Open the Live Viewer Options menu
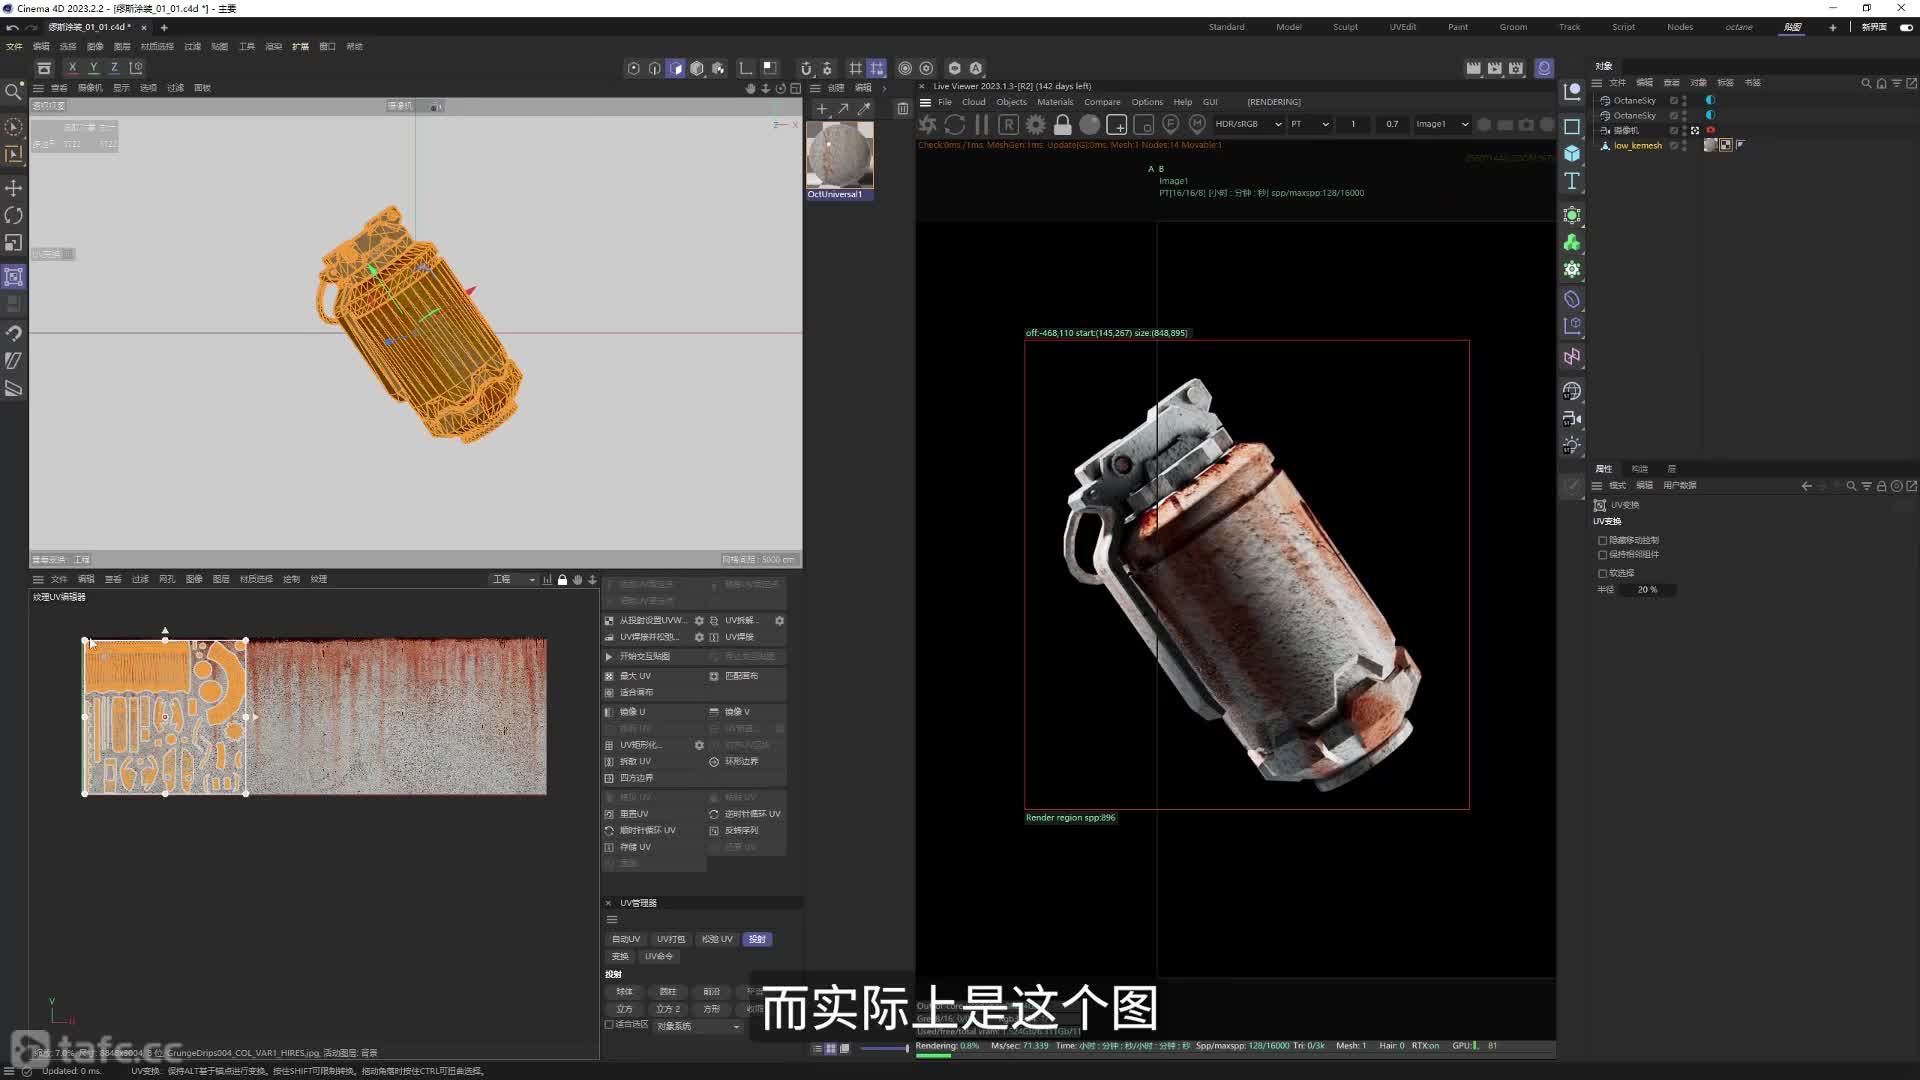The width and height of the screenshot is (1920, 1080). [1147, 102]
